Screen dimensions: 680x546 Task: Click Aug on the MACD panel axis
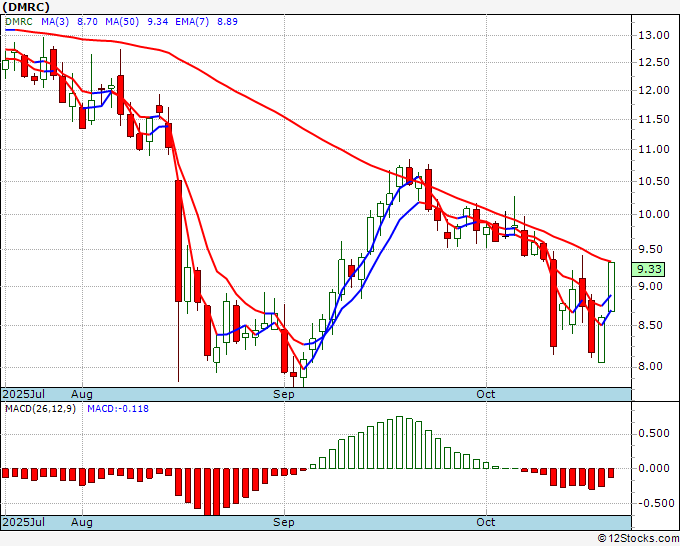[x=82, y=522]
